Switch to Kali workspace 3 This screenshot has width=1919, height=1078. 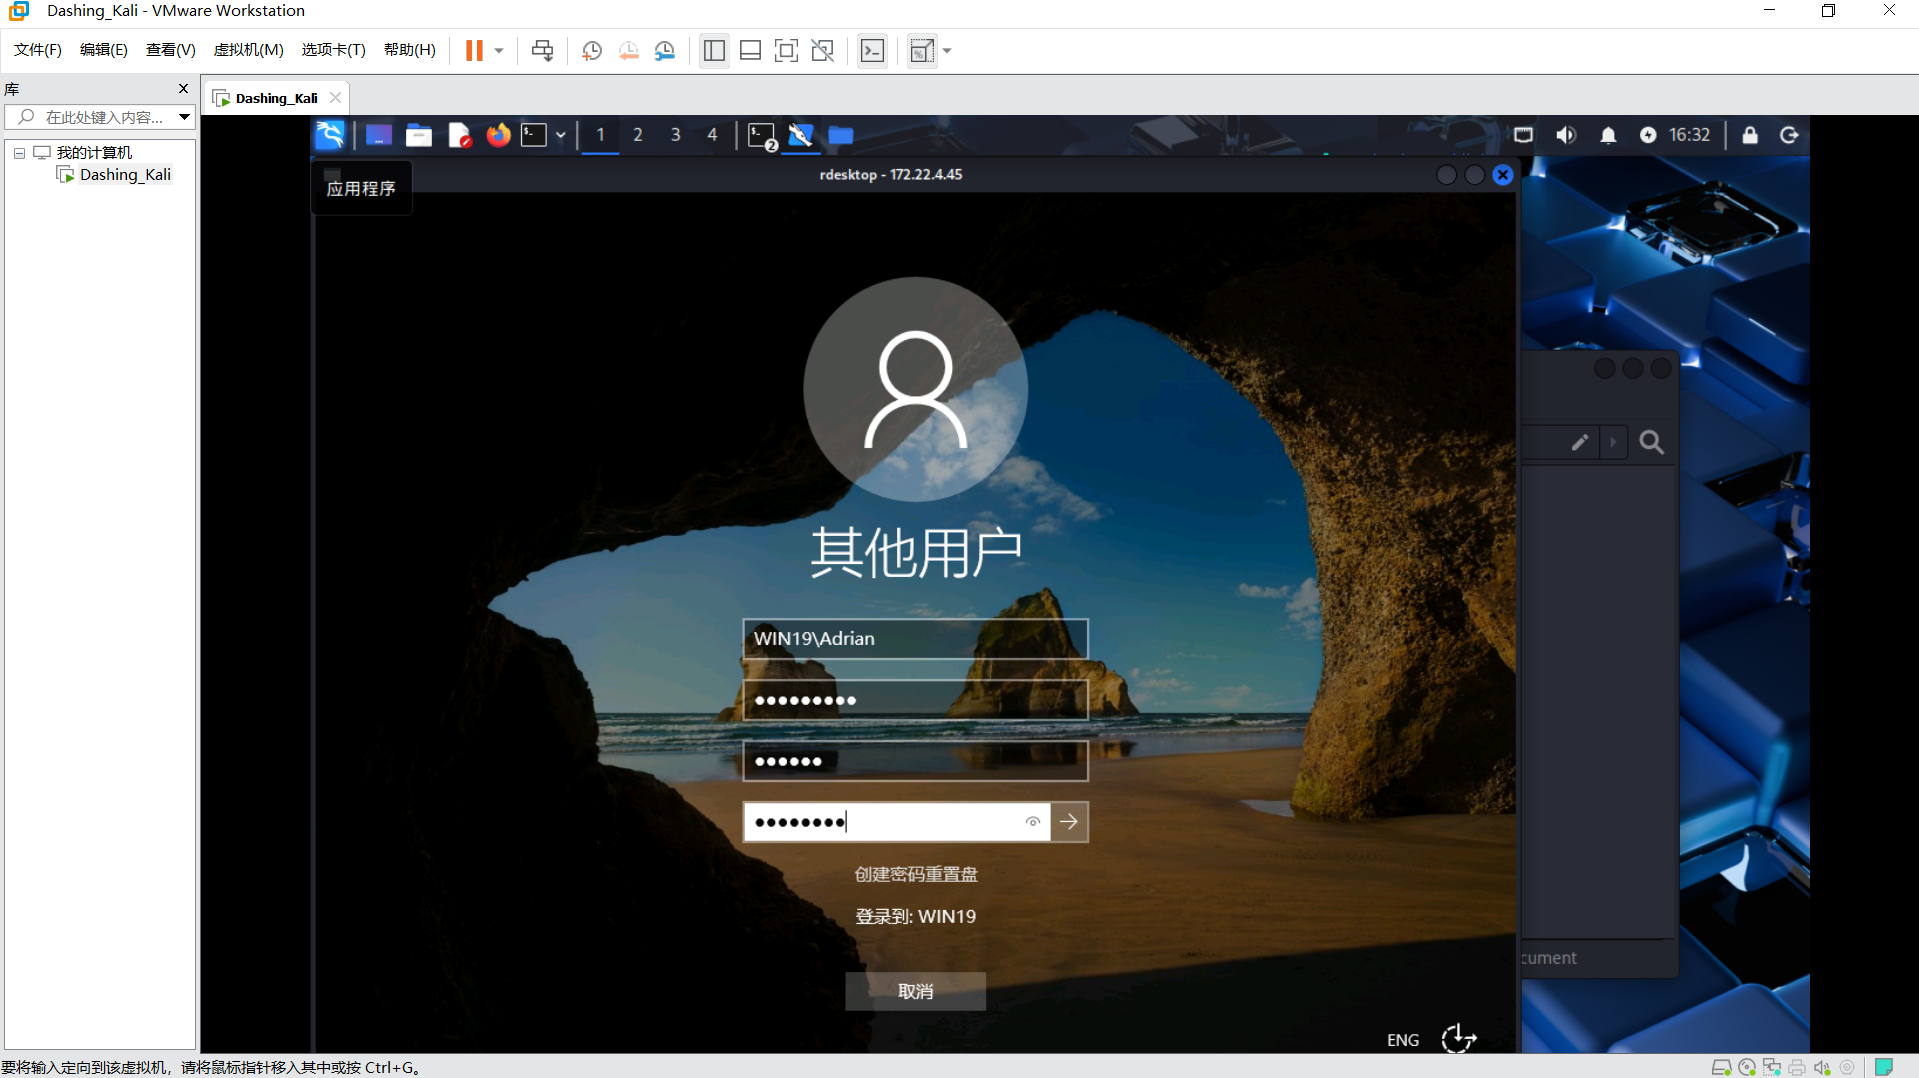[x=676, y=135]
